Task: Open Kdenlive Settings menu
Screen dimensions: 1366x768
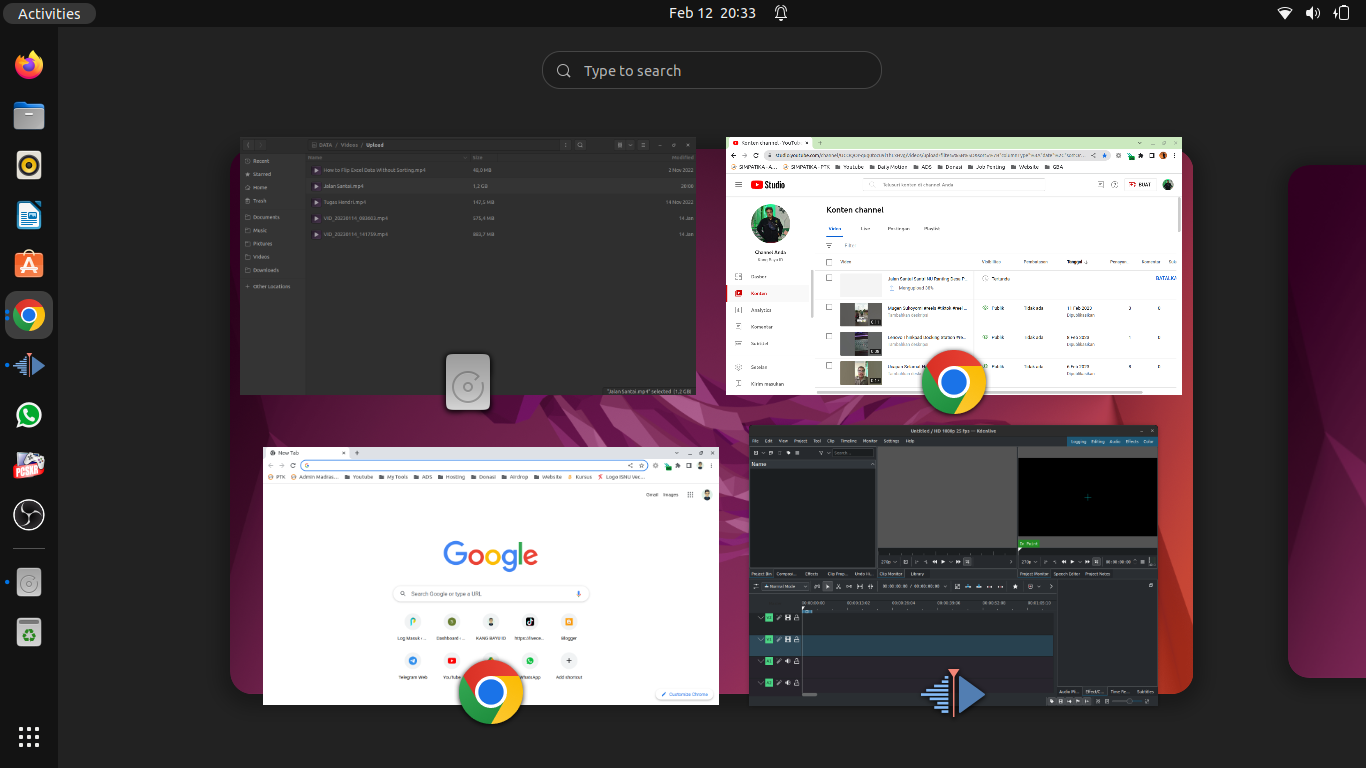Action: [890, 441]
